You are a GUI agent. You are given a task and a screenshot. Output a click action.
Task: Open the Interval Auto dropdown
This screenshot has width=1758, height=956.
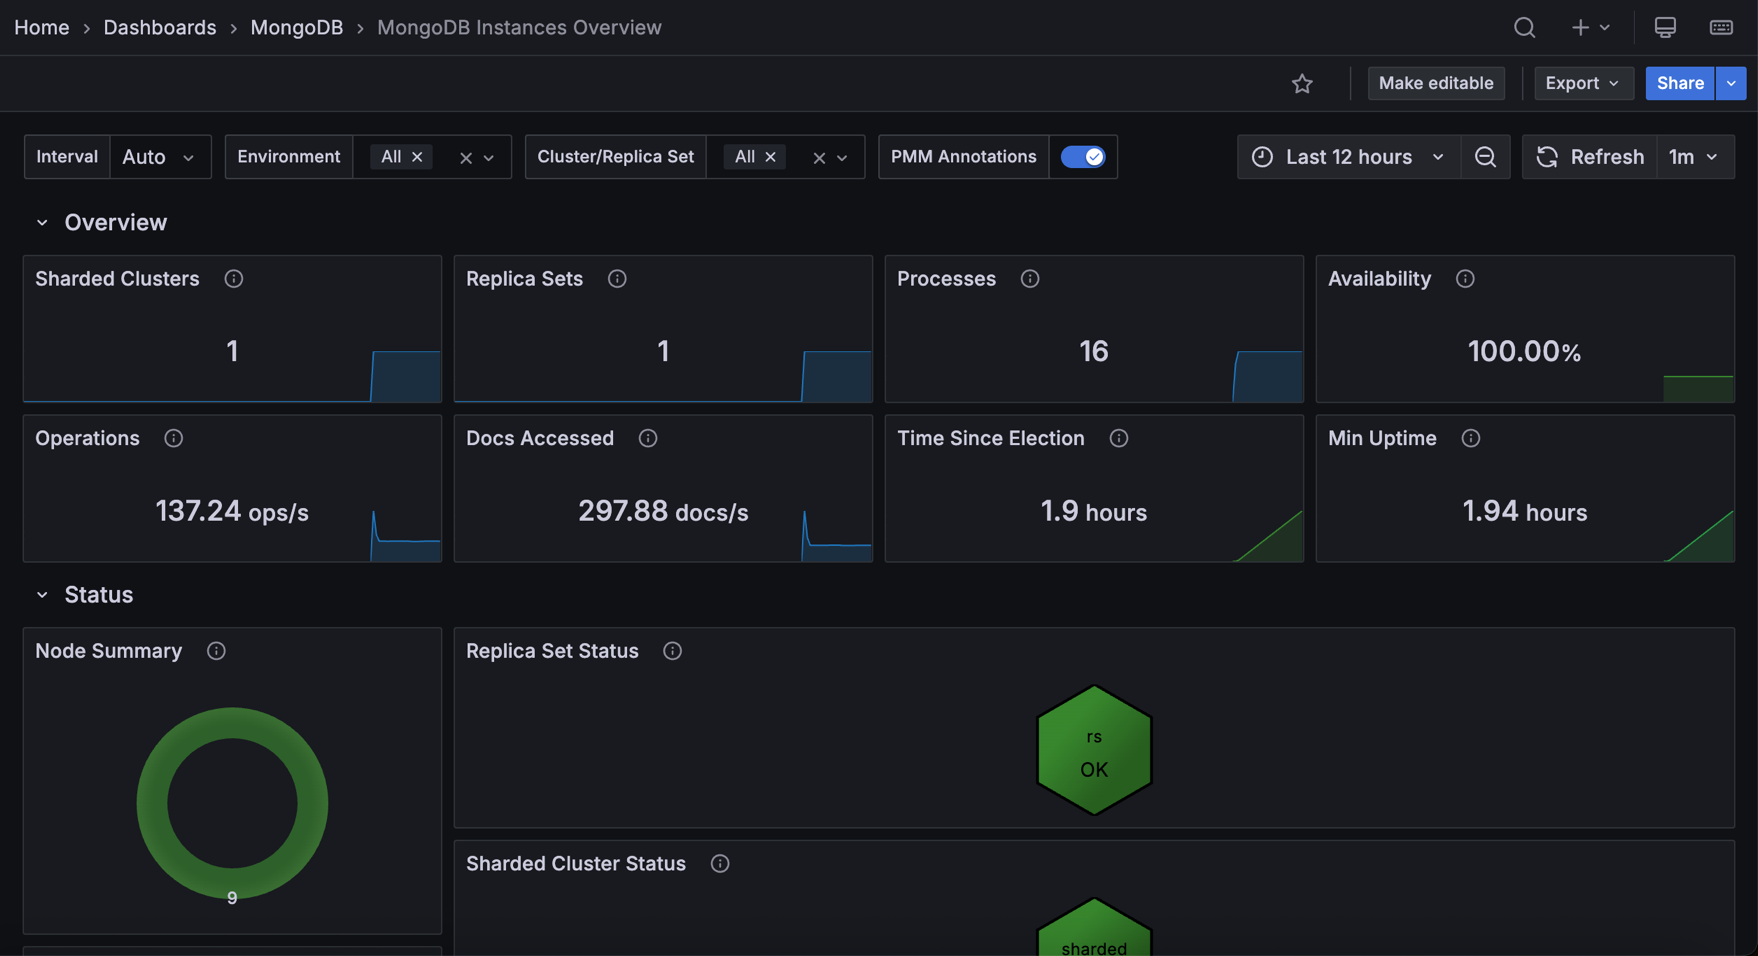(160, 157)
